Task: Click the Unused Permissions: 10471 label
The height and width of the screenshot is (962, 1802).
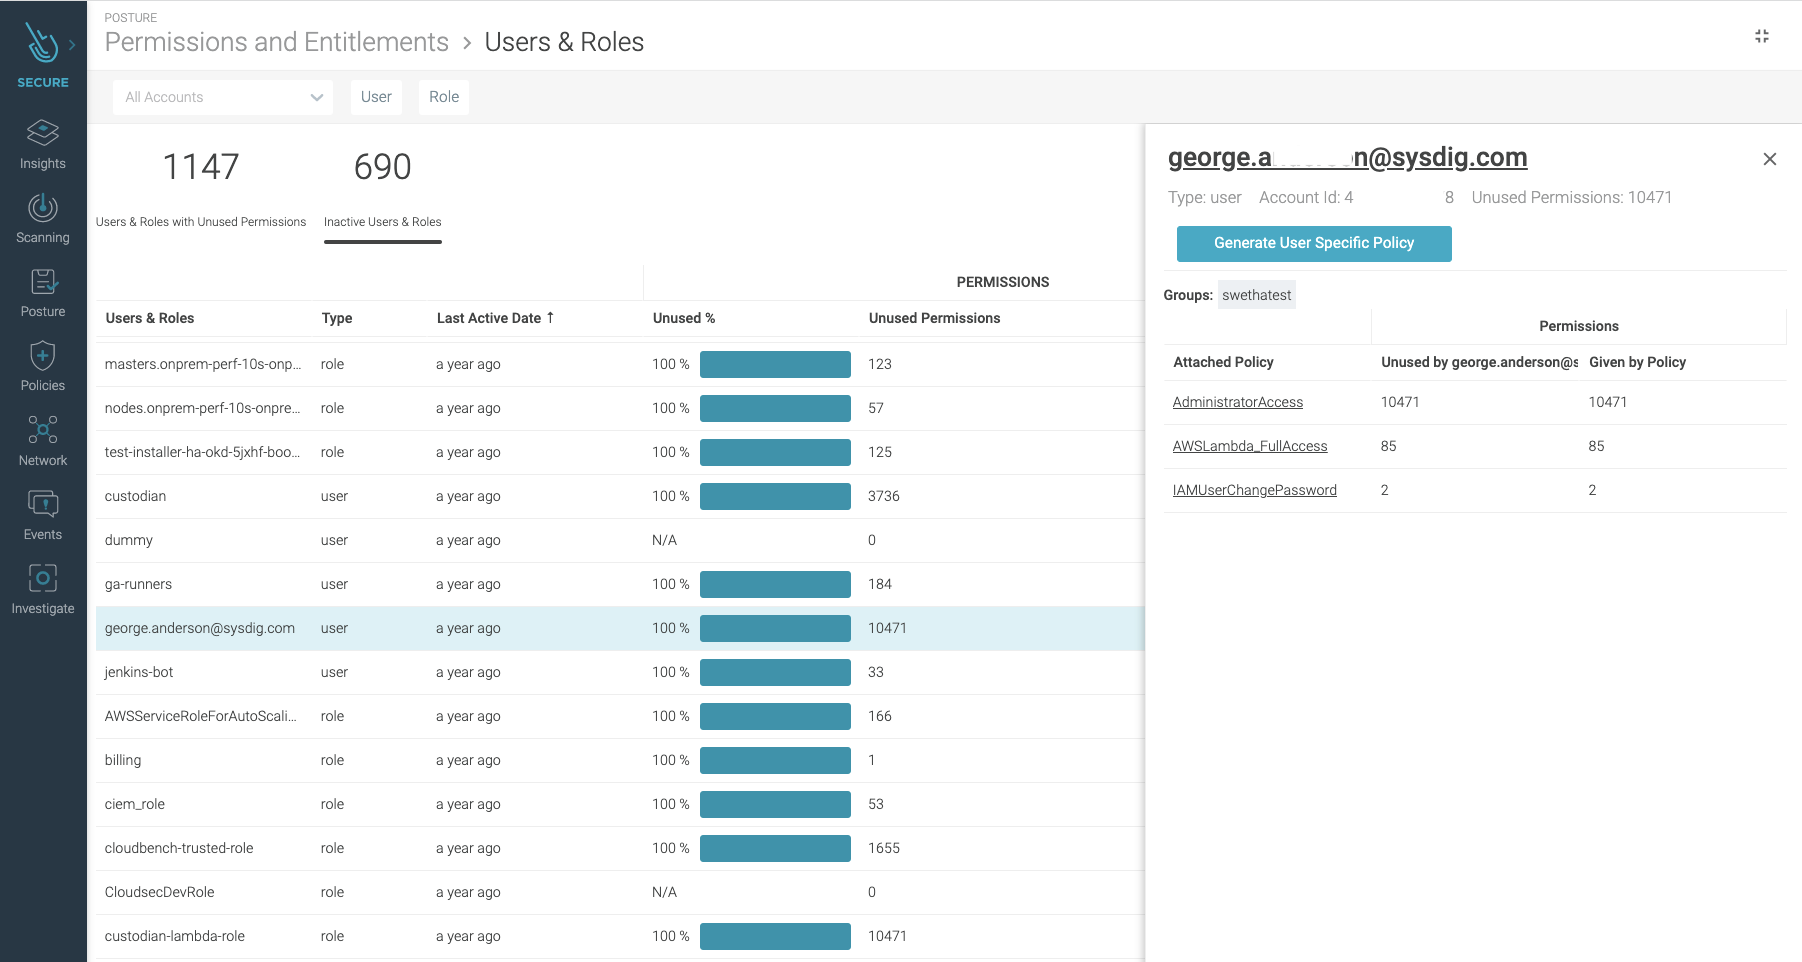Action: (1572, 198)
